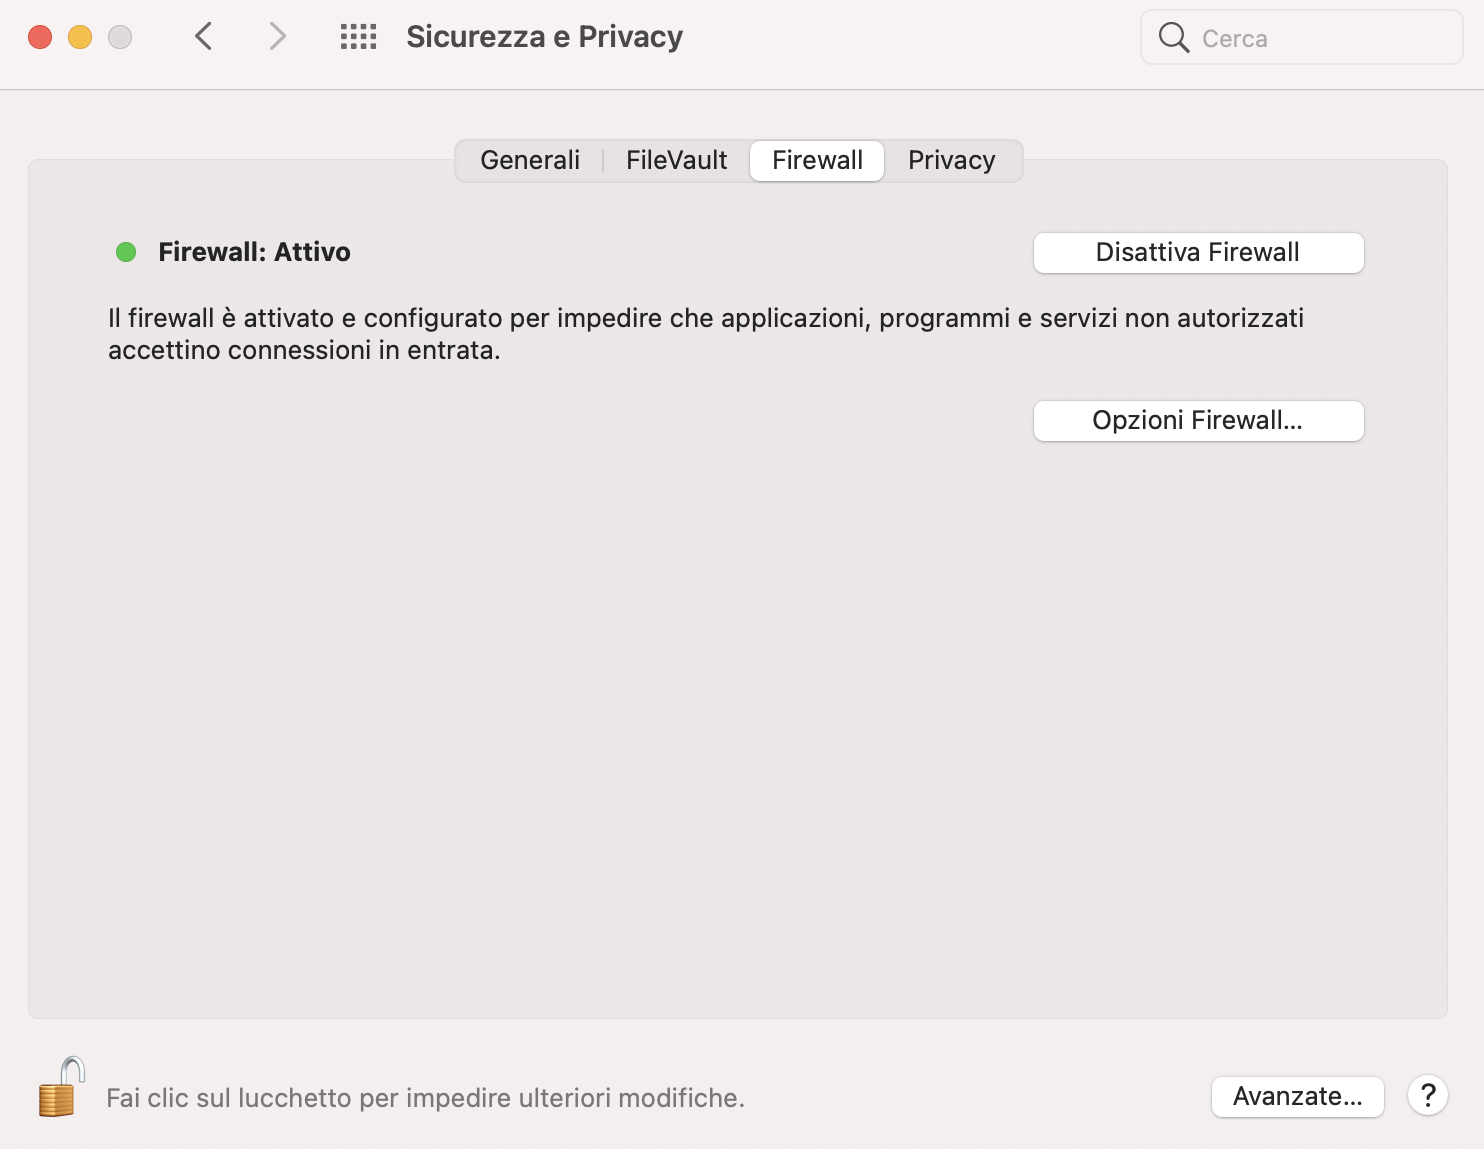
Task: Click the magnifying glass search icon
Action: pyautogui.click(x=1173, y=38)
